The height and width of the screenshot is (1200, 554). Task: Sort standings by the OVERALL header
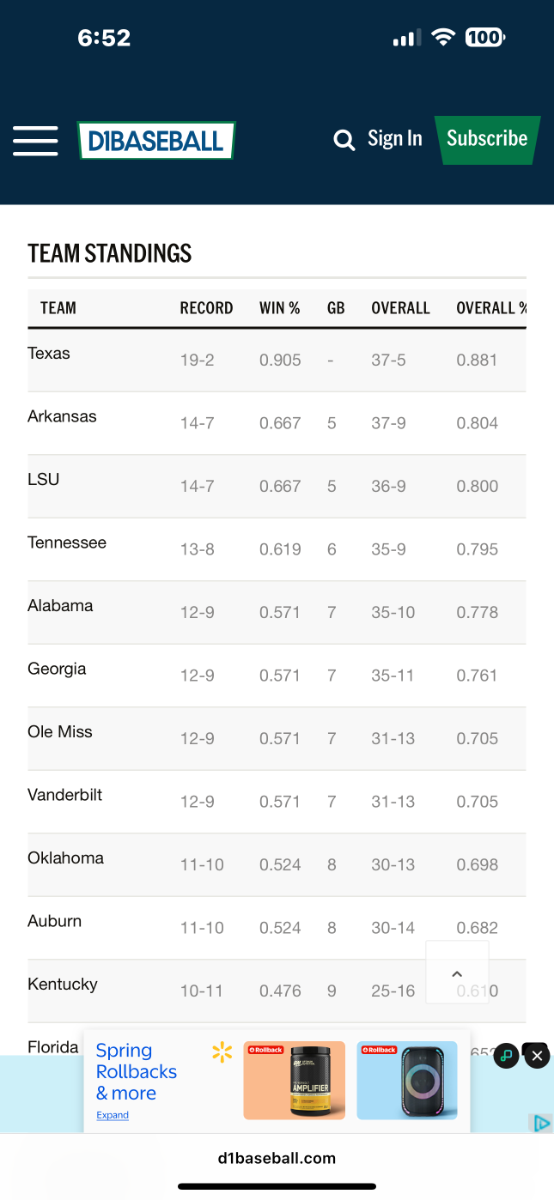point(400,308)
